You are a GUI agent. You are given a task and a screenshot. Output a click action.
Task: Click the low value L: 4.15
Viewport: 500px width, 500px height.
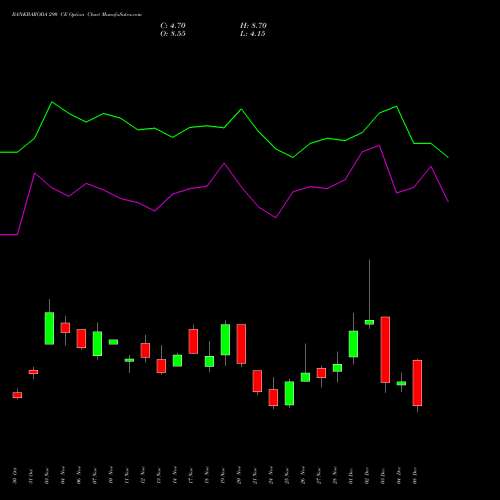click(x=253, y=34)
